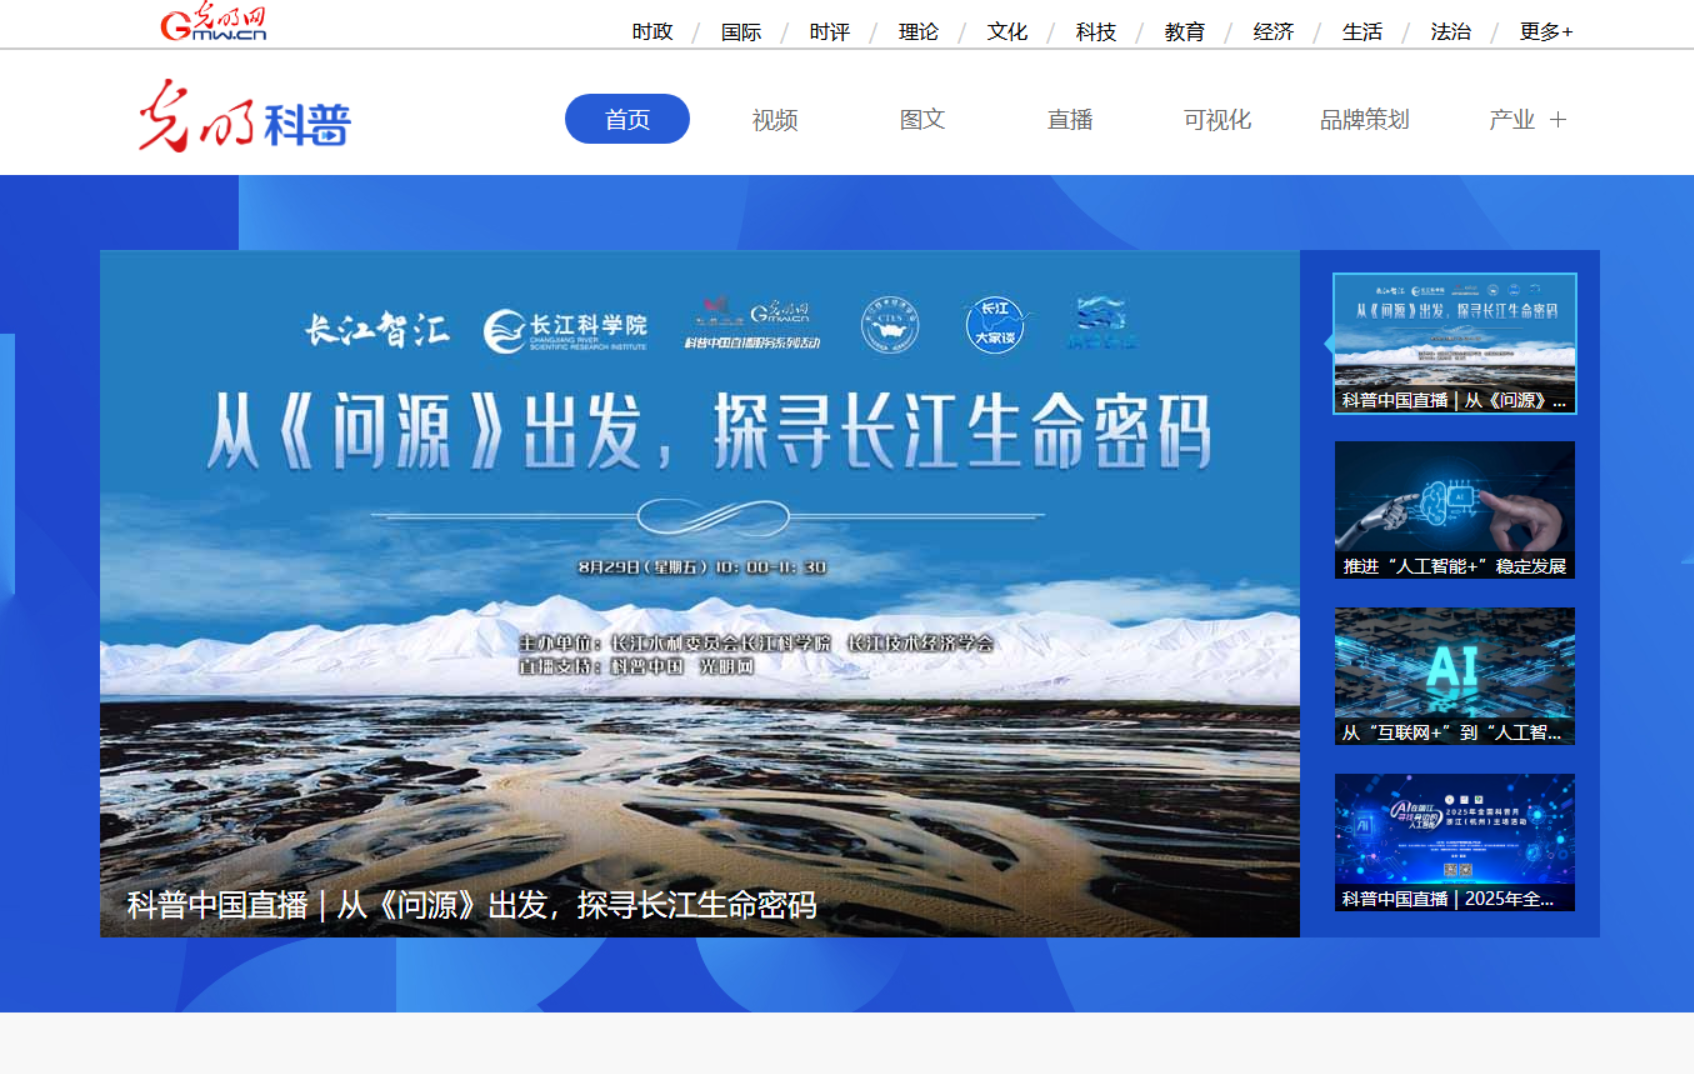
Task: Click the 光明科普 site logo
Action: tap(245, 118)
